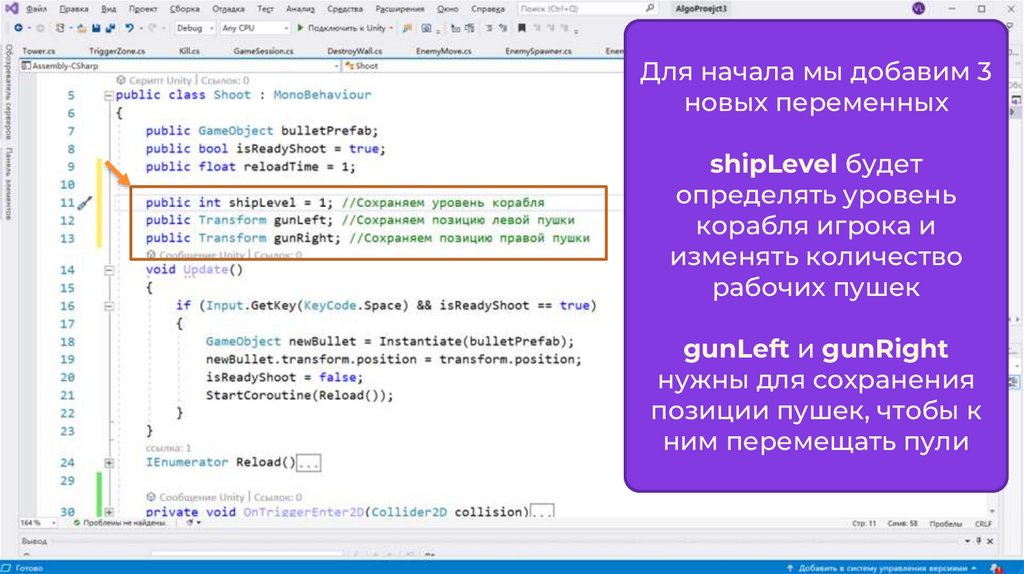Click the bookmark toolbar icon
This screenshot has height=574, width=1024.
pyautogui.click(x=521, y=28)
